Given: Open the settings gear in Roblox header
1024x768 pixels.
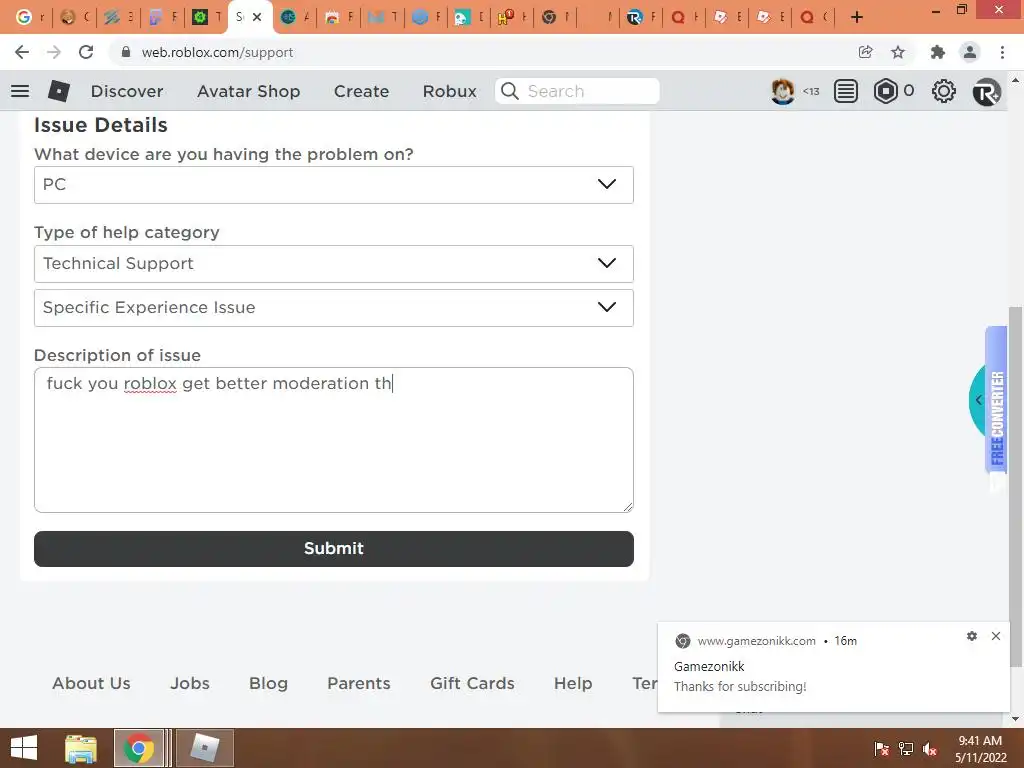Looking at the screenshot, I should tap(944, 91).
